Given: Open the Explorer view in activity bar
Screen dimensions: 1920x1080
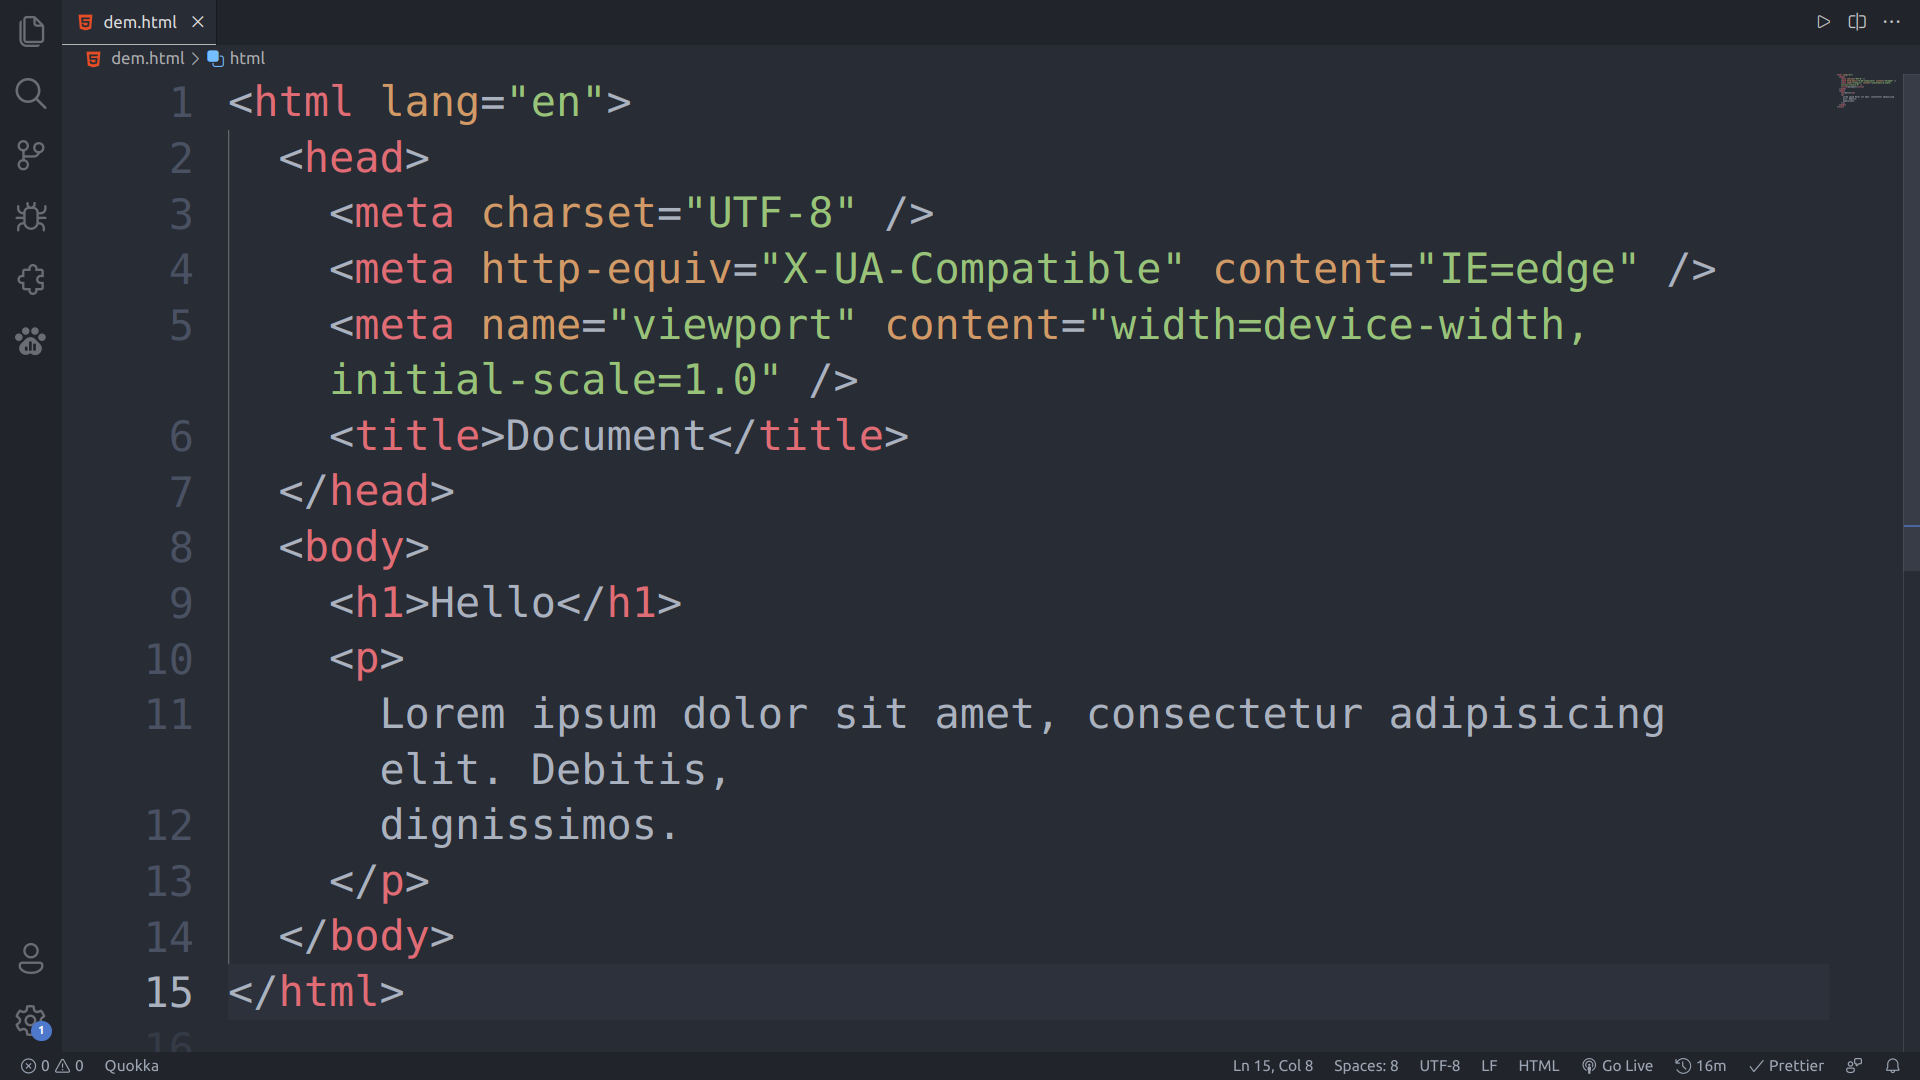Looking at the screenshot, I should (31, 31).
